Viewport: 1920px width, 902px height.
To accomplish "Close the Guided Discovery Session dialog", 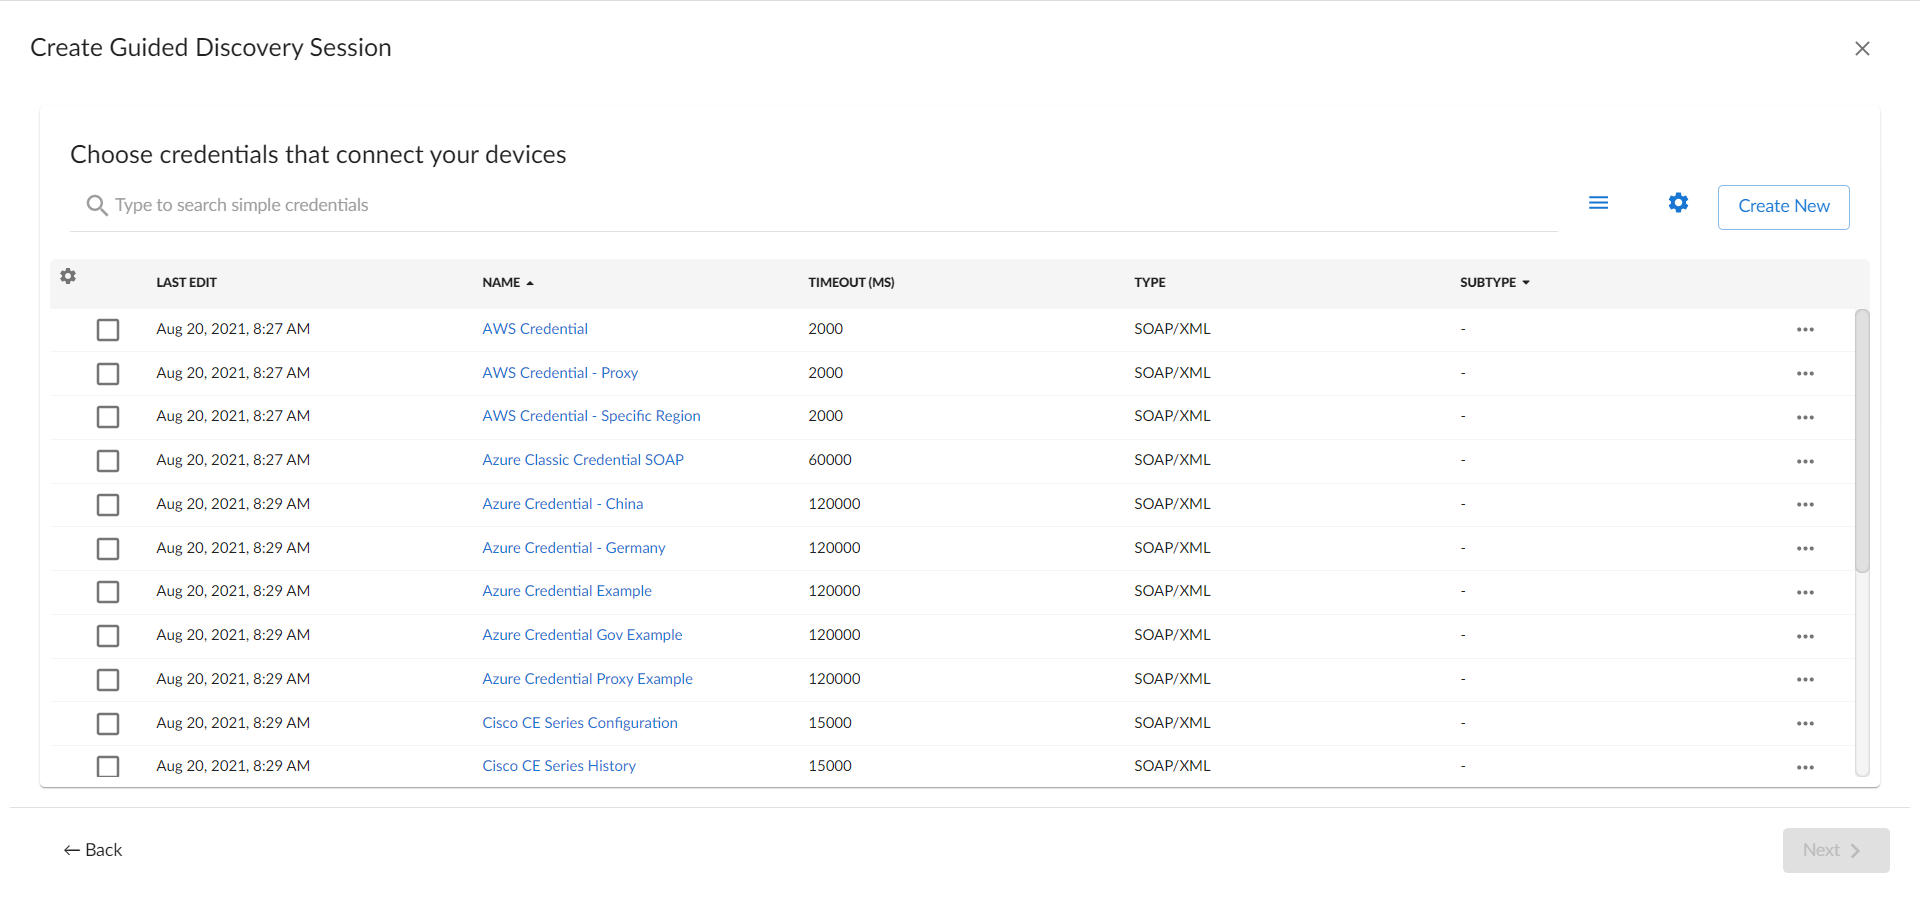I will (x=1861, y=49).
